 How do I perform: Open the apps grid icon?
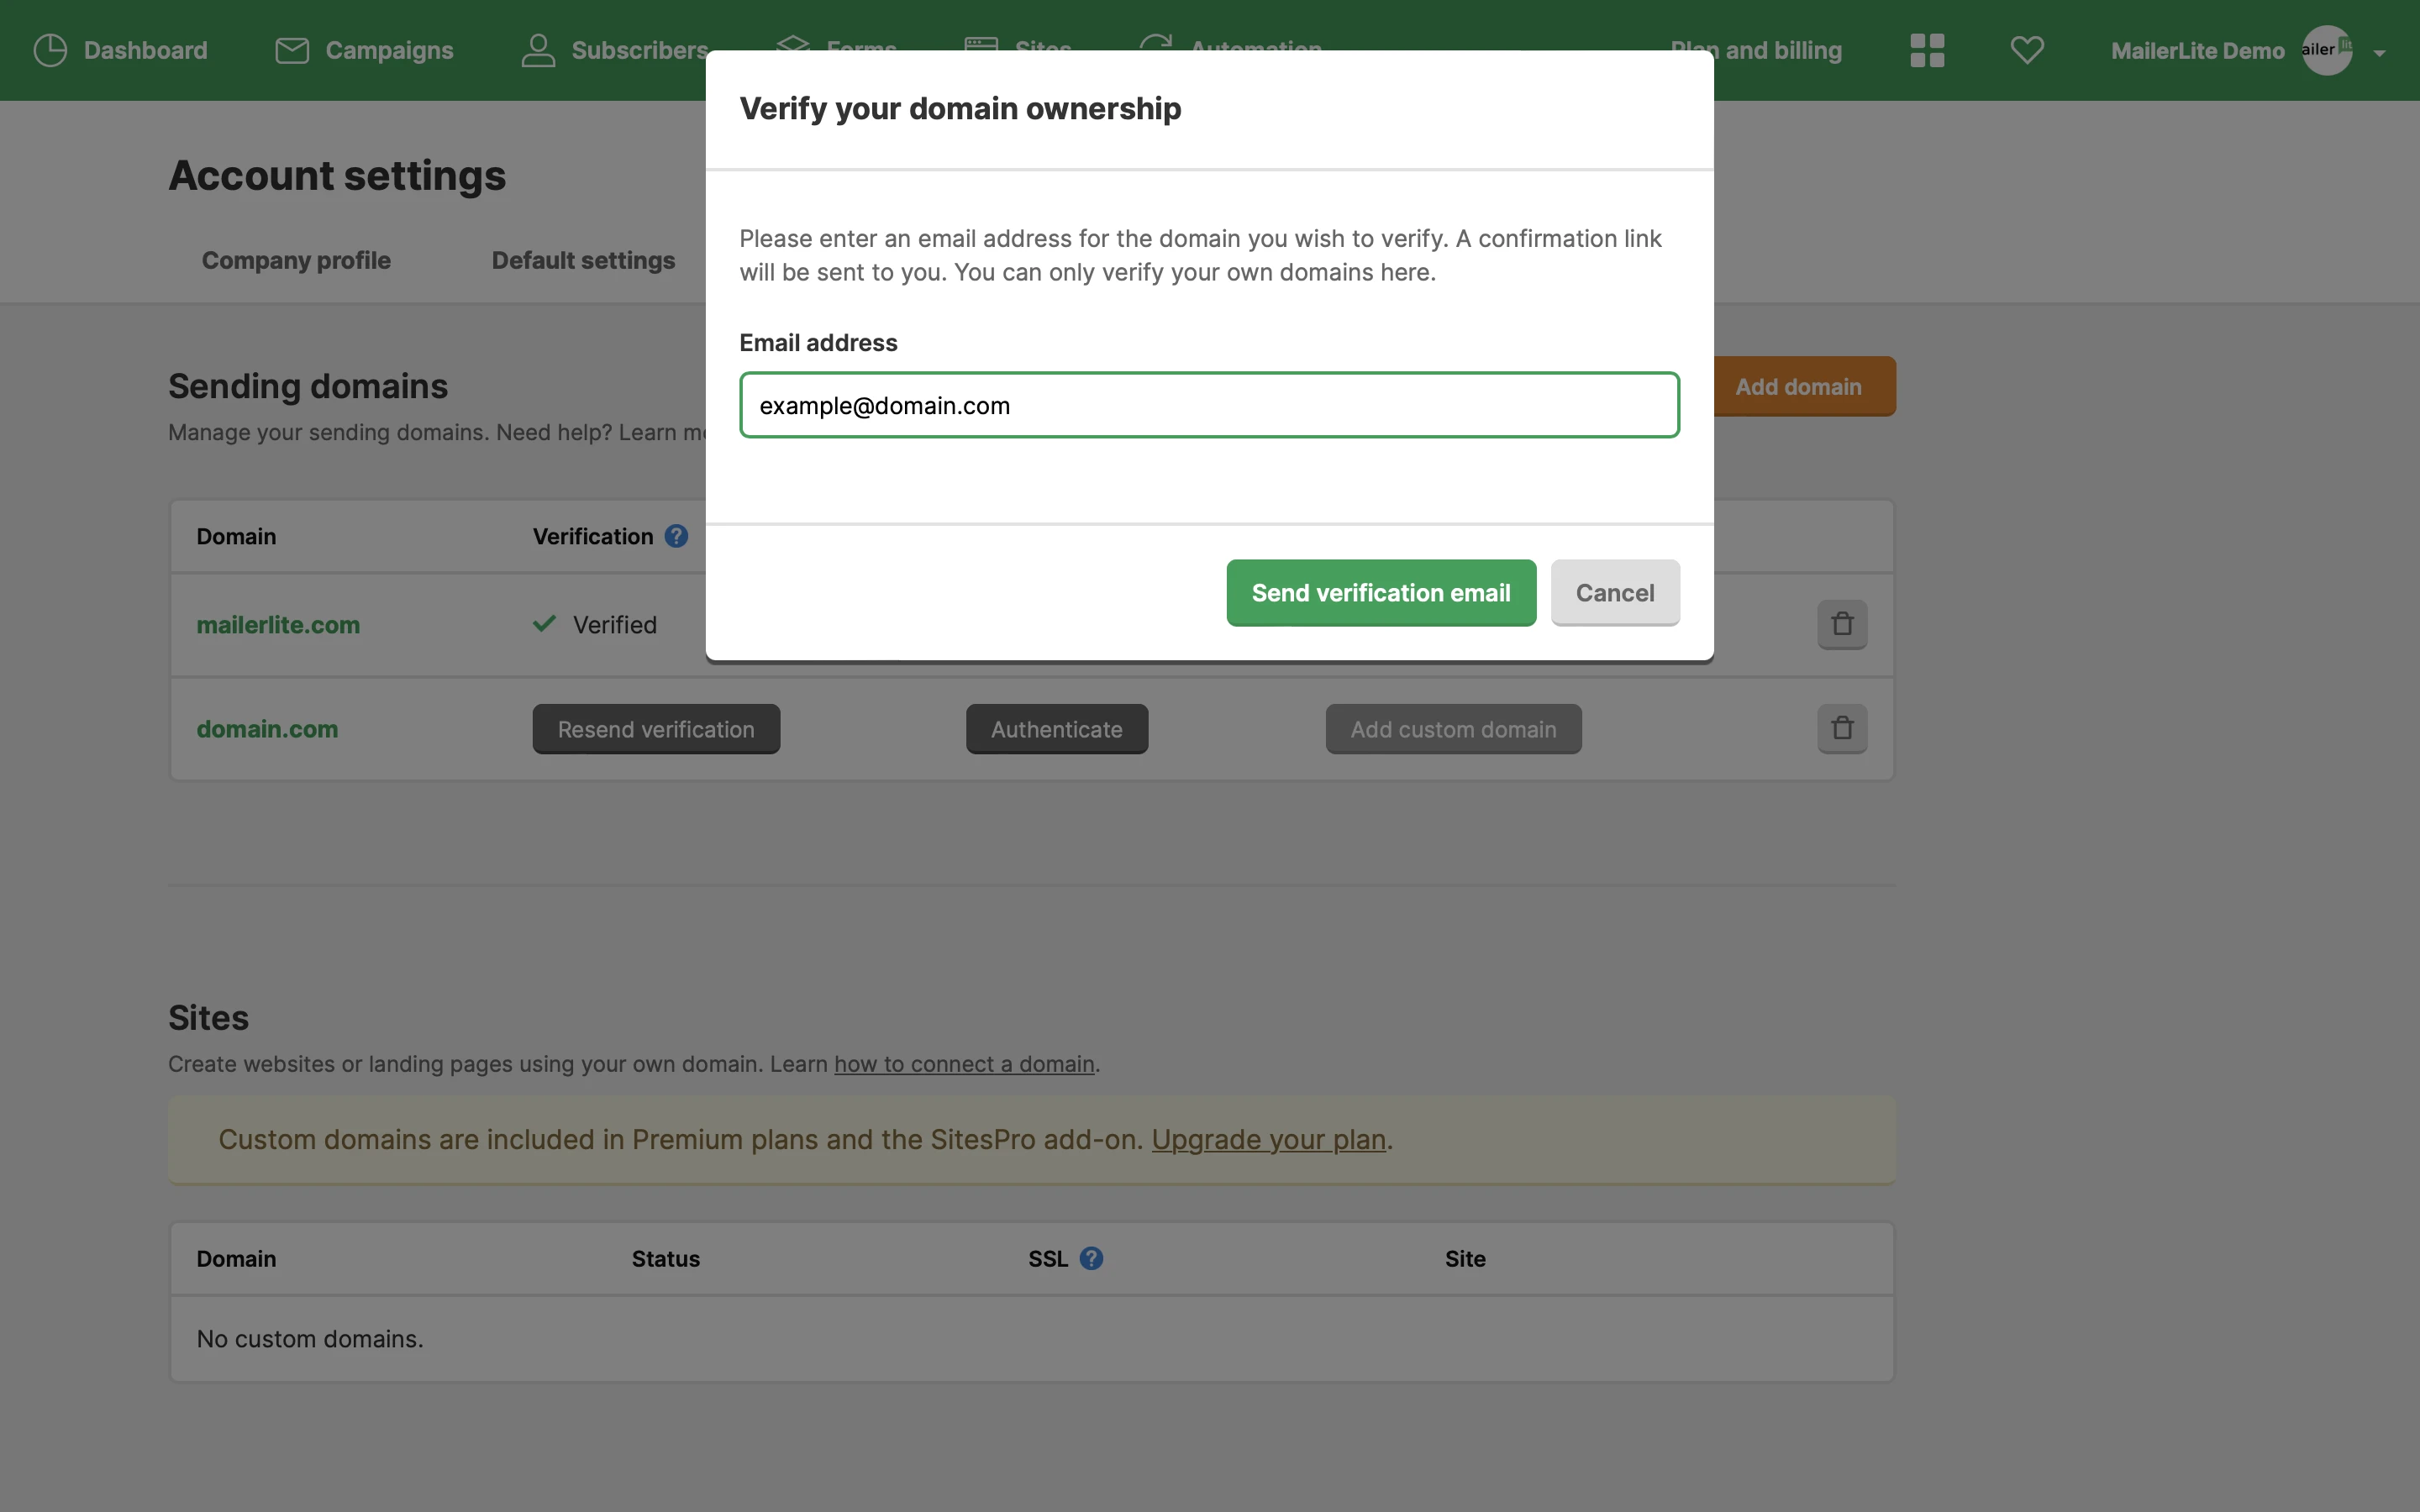[1926, 50]
